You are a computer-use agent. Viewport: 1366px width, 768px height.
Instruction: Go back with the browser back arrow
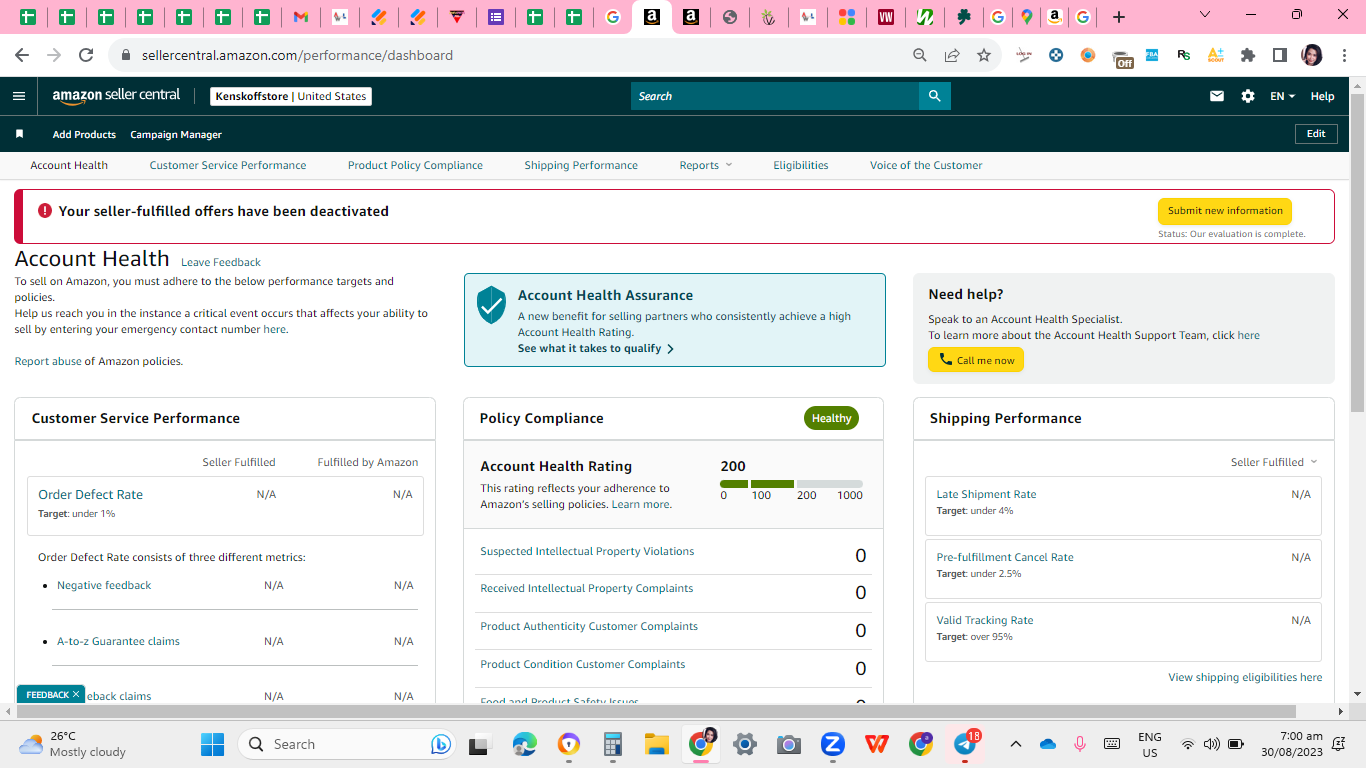point(22,55)
